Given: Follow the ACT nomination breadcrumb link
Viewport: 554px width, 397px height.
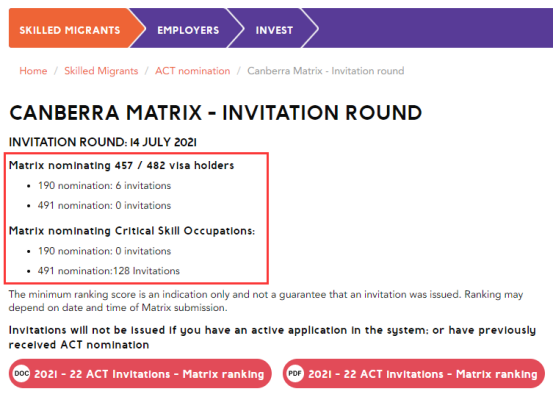Looking at the screenshot, I should coord(193,71).
